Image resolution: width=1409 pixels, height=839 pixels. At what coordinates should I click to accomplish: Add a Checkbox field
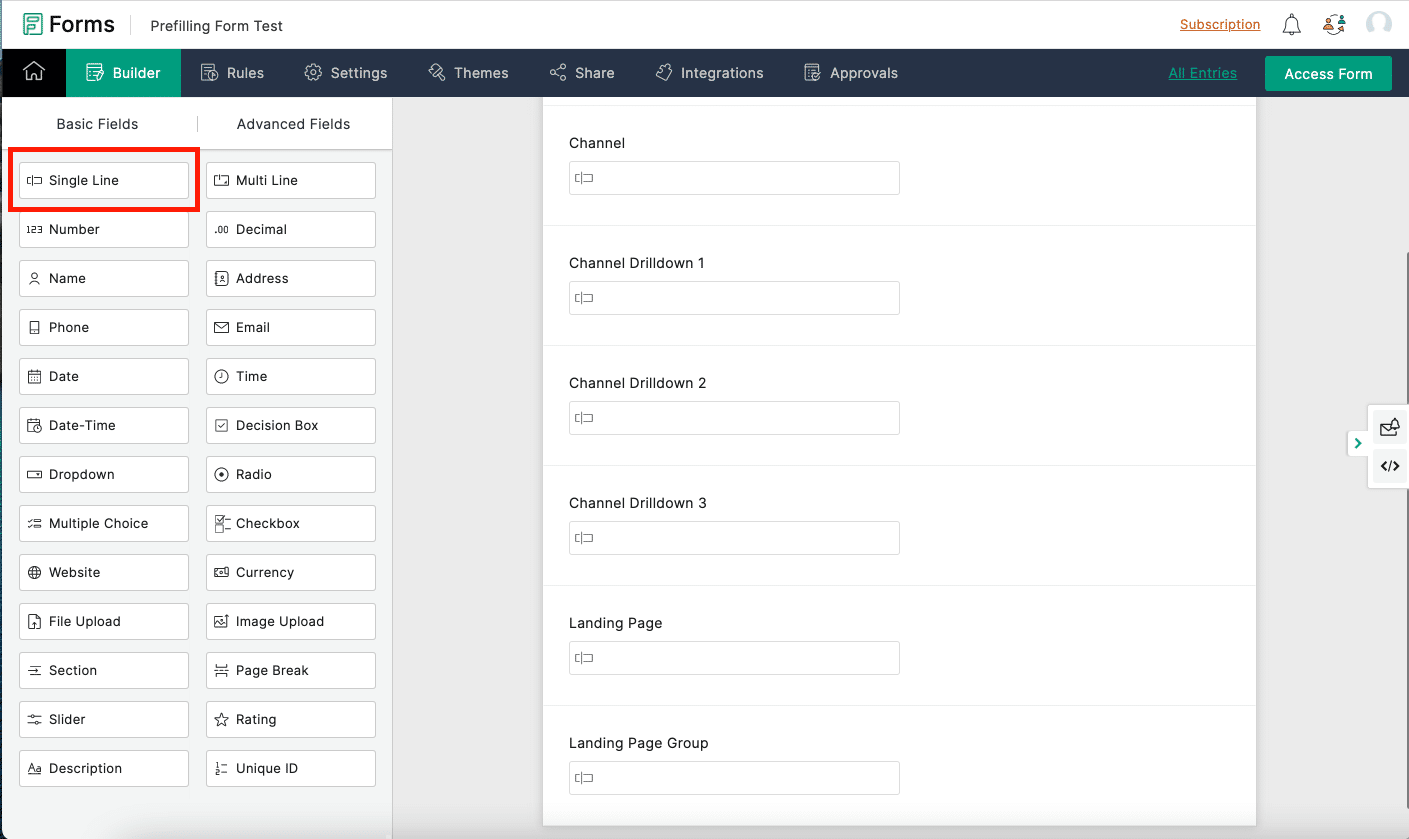291,523
